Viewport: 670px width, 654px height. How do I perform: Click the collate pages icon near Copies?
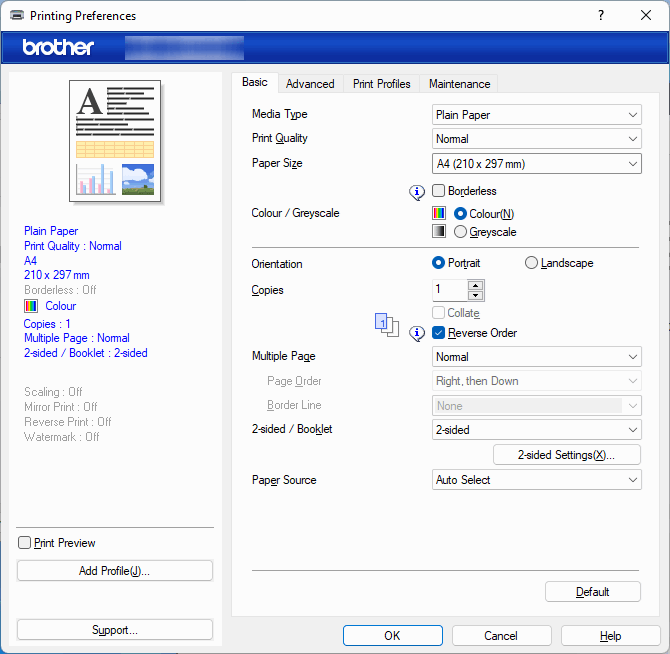point(386,324)
